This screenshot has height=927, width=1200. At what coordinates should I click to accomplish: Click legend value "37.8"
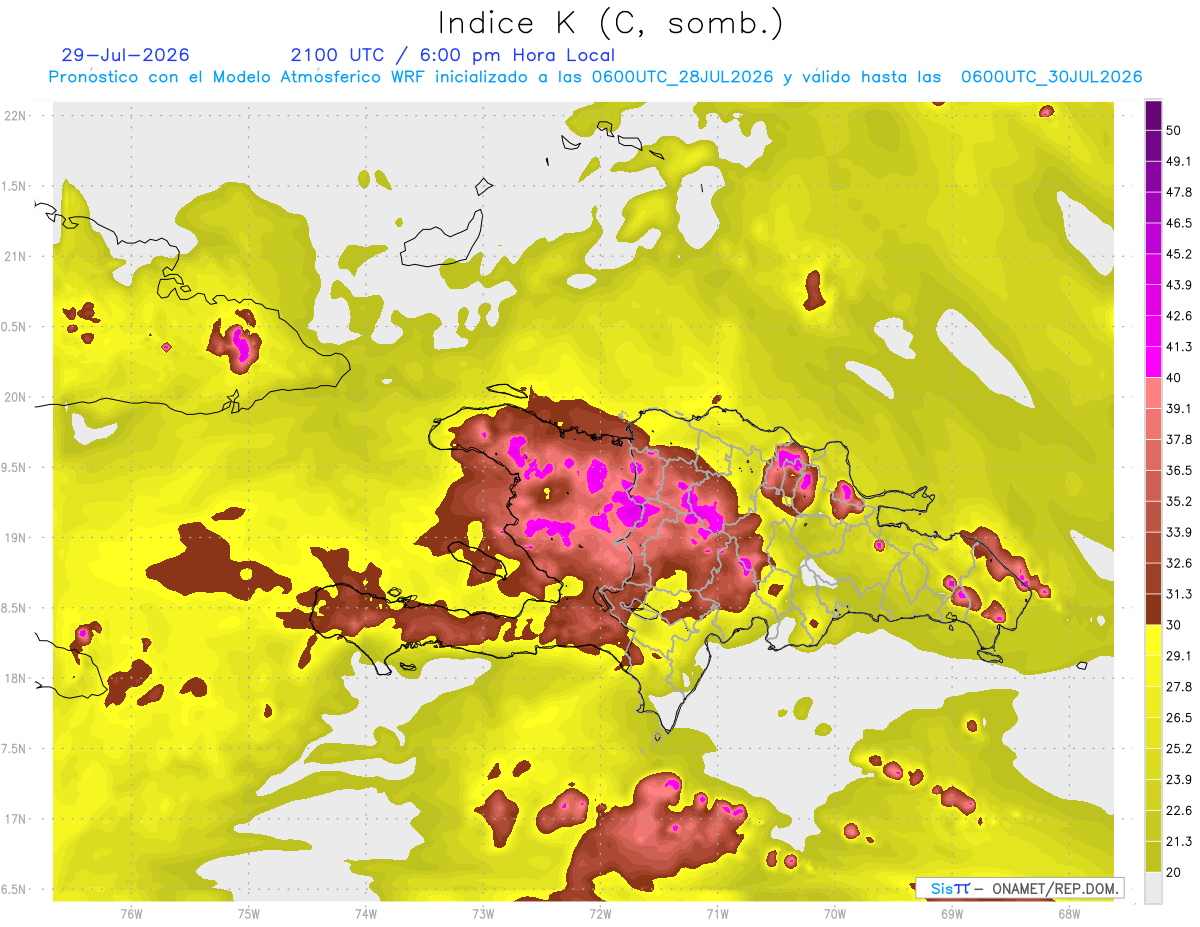[1178, 439]
